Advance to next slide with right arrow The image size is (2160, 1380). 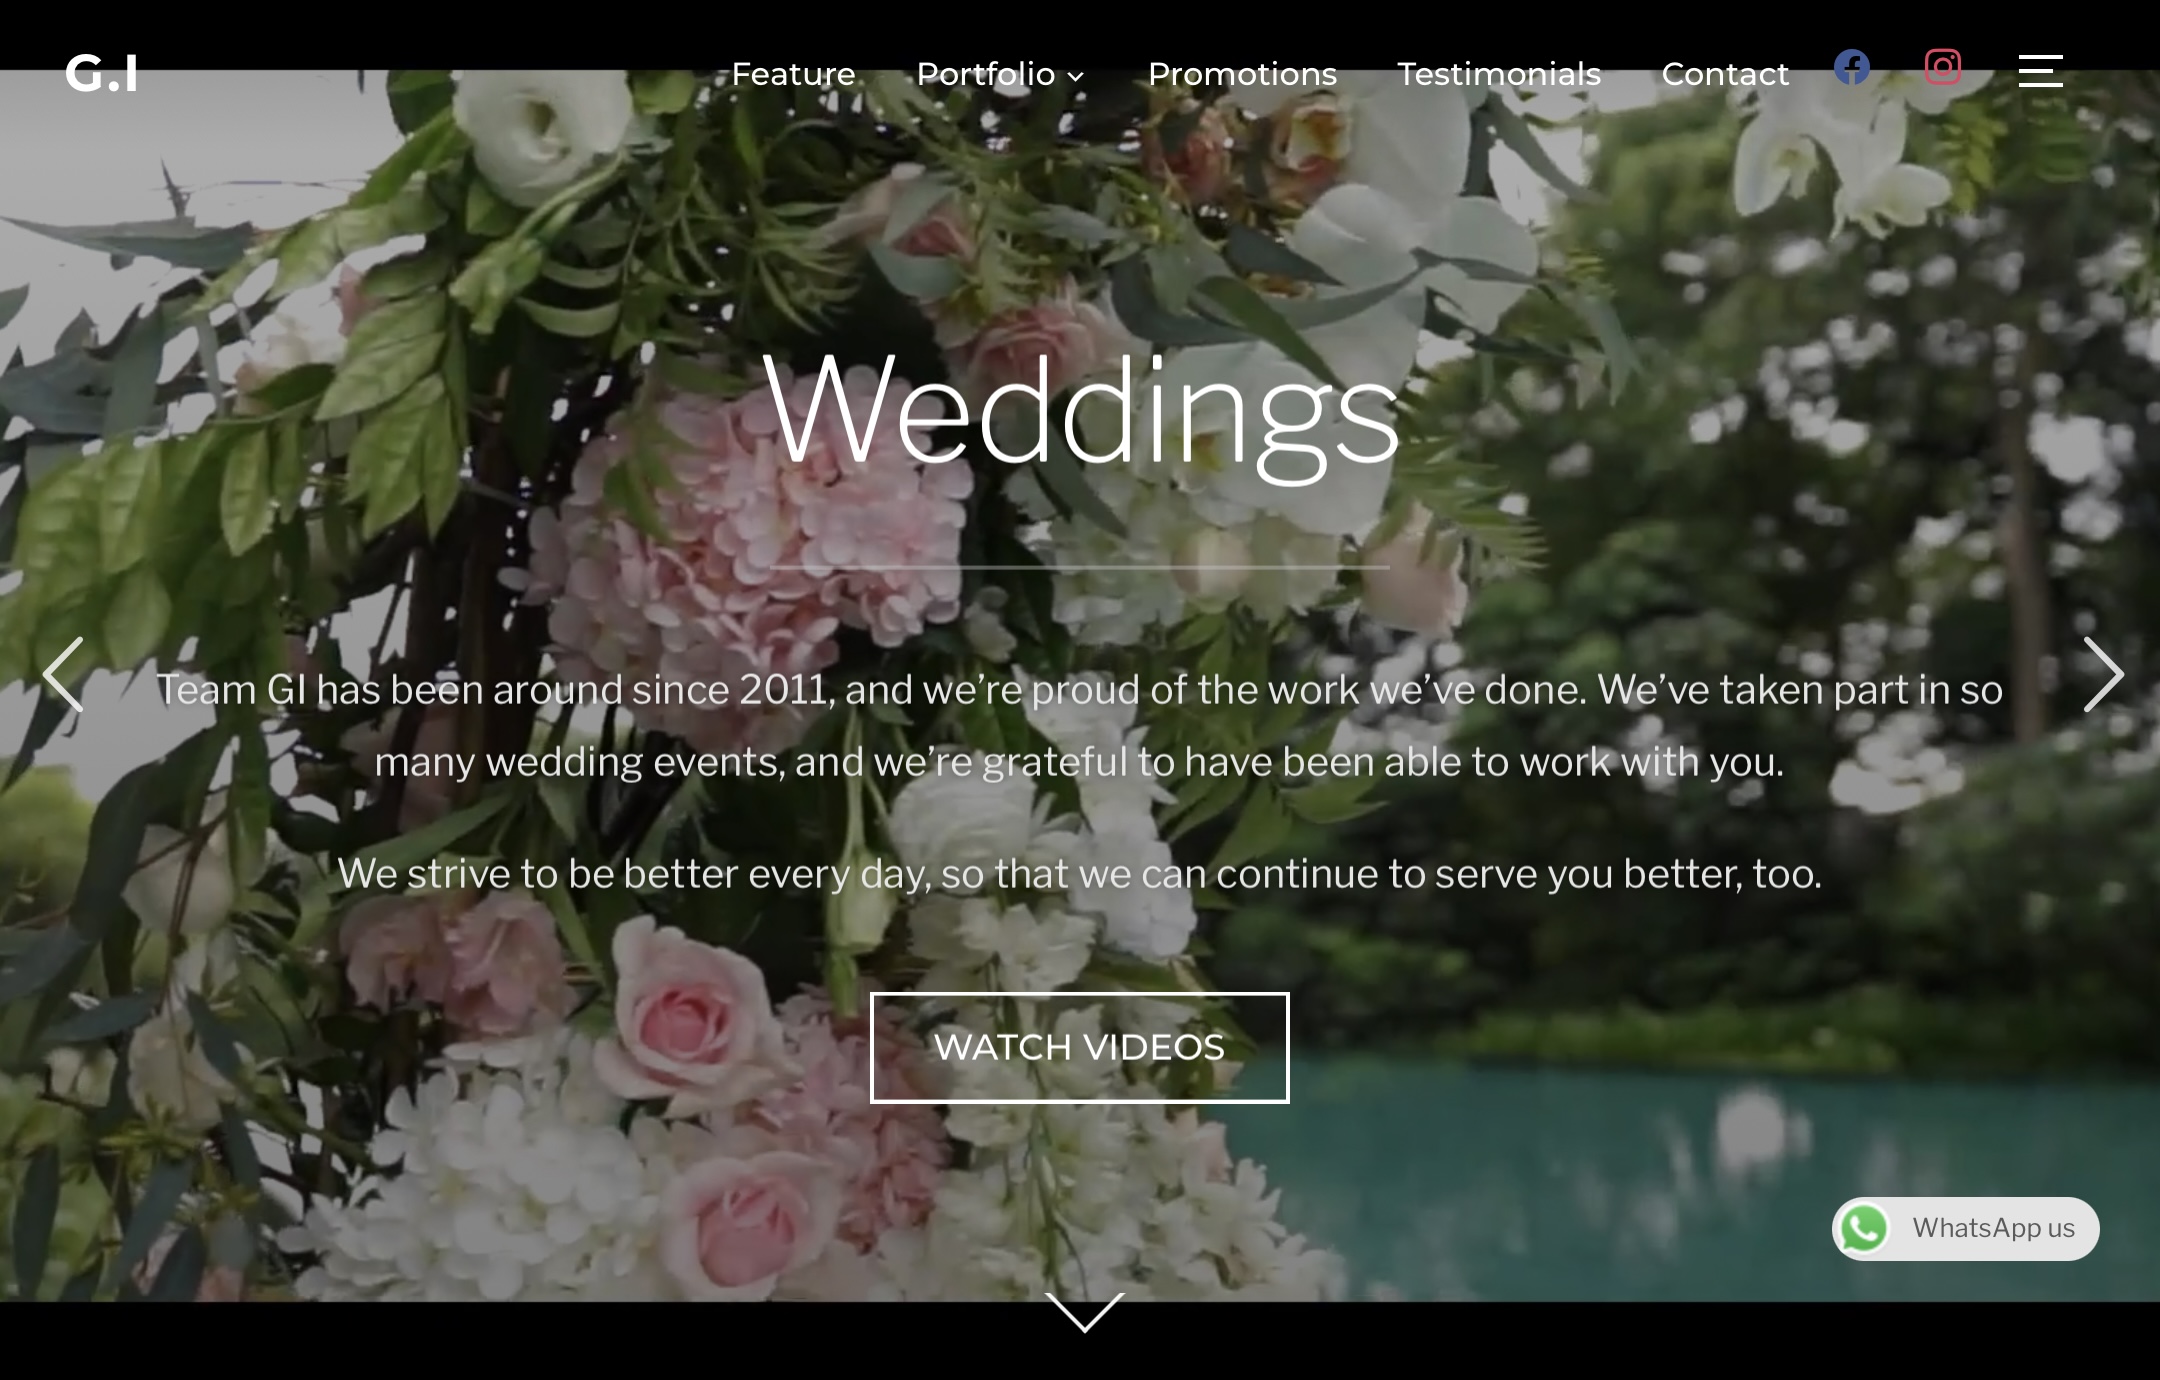point(2103,675)
